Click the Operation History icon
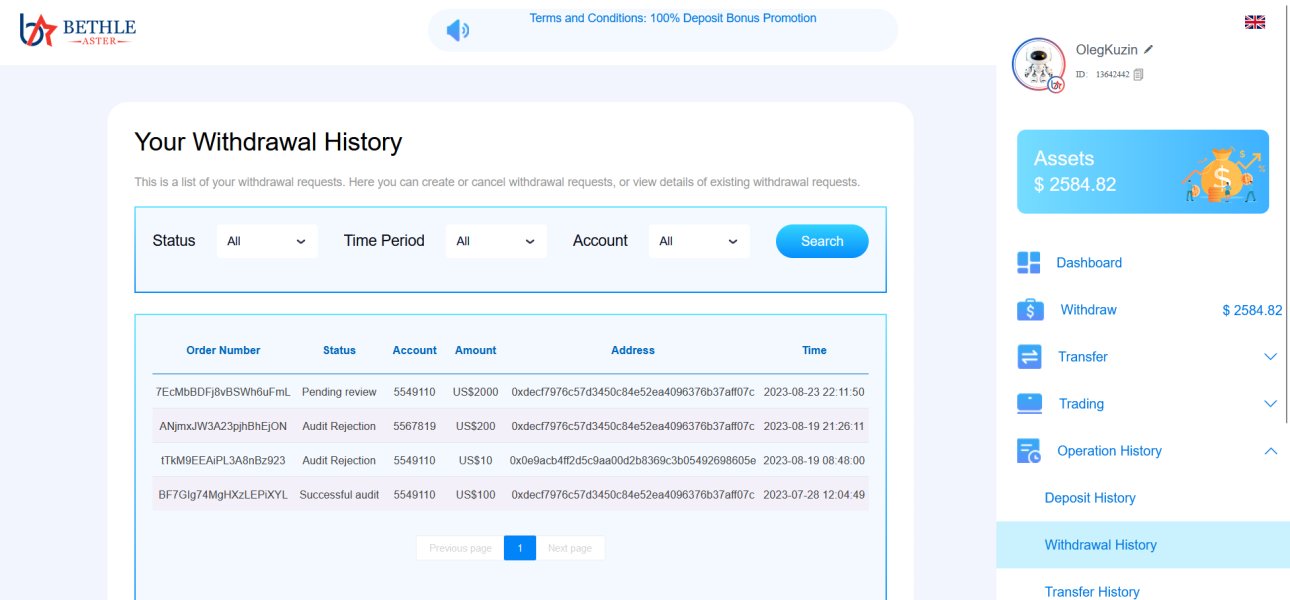Viewport: 1290px width, 600px height. (1029, 451)
